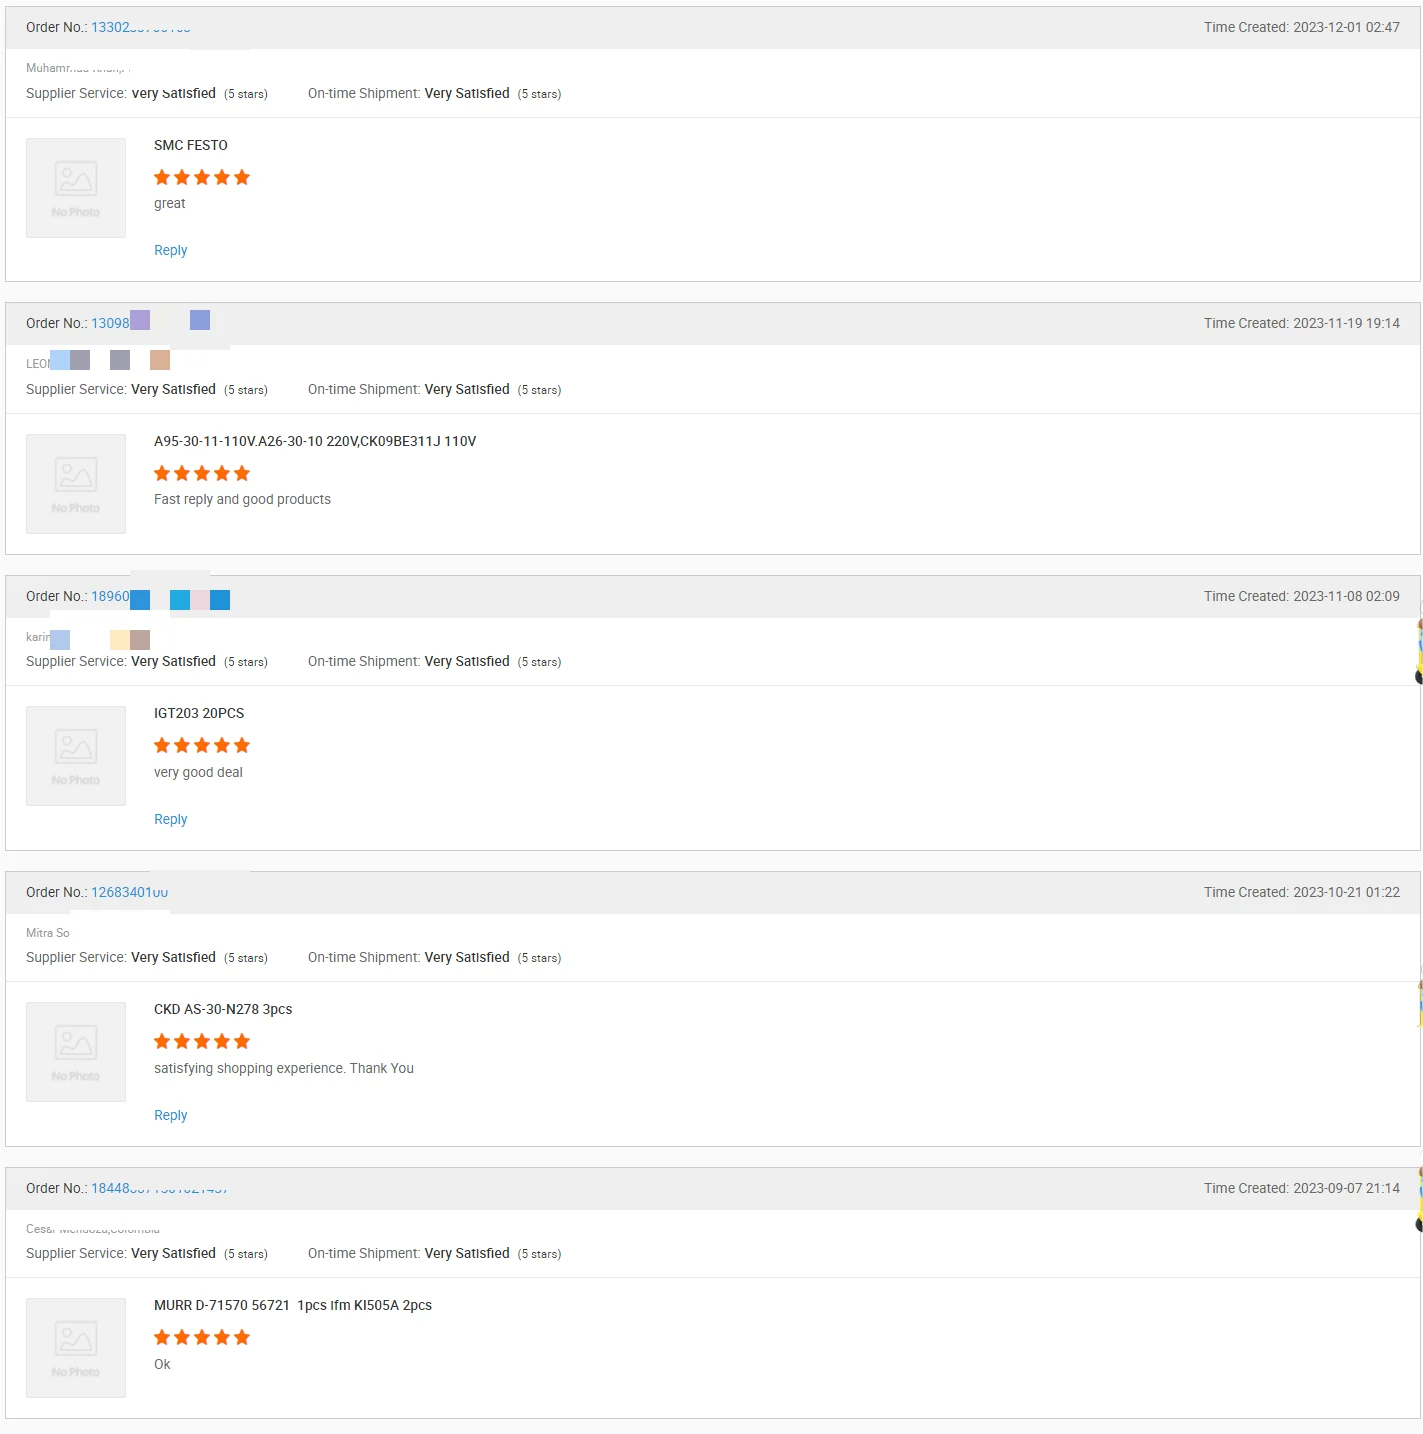The width and height of the screenshot is (1423, 1434).
Task: Click No Photo thumbnail for SMC FESTO
Action: [76, 188]
